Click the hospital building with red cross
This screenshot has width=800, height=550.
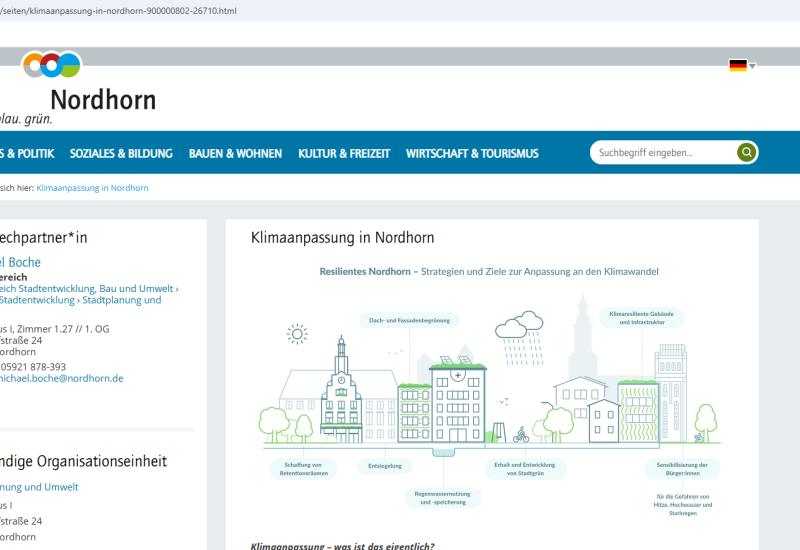pos(457,400)
